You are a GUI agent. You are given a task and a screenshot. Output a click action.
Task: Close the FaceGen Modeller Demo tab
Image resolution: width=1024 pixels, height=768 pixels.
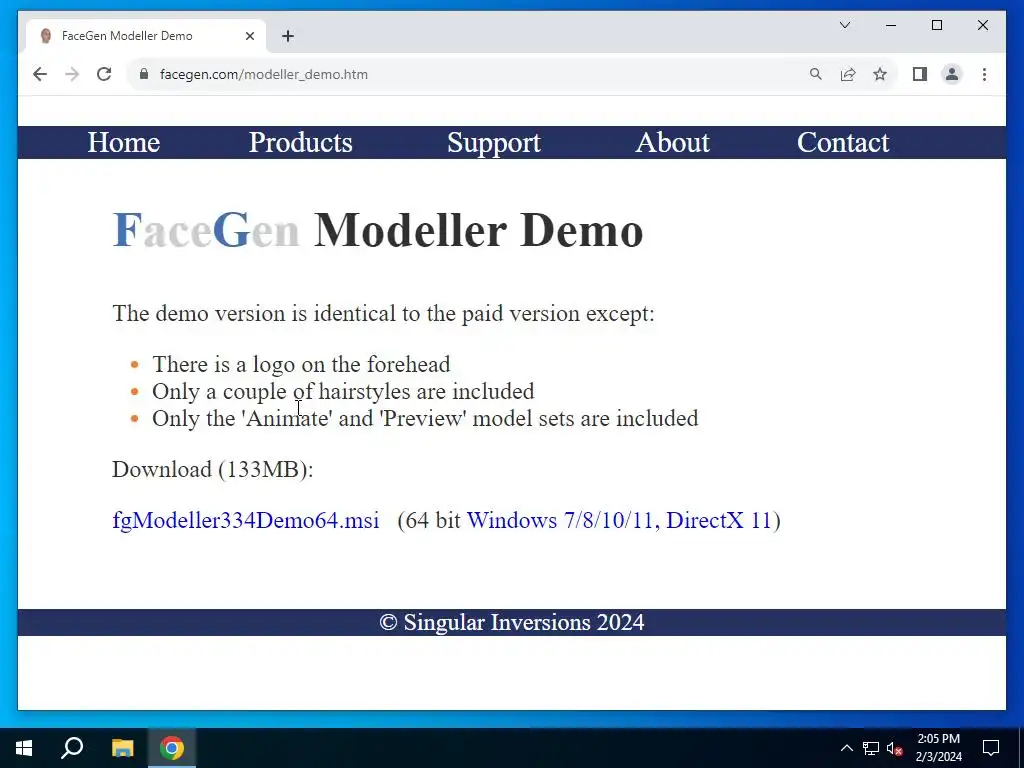(x=249, y=36)
